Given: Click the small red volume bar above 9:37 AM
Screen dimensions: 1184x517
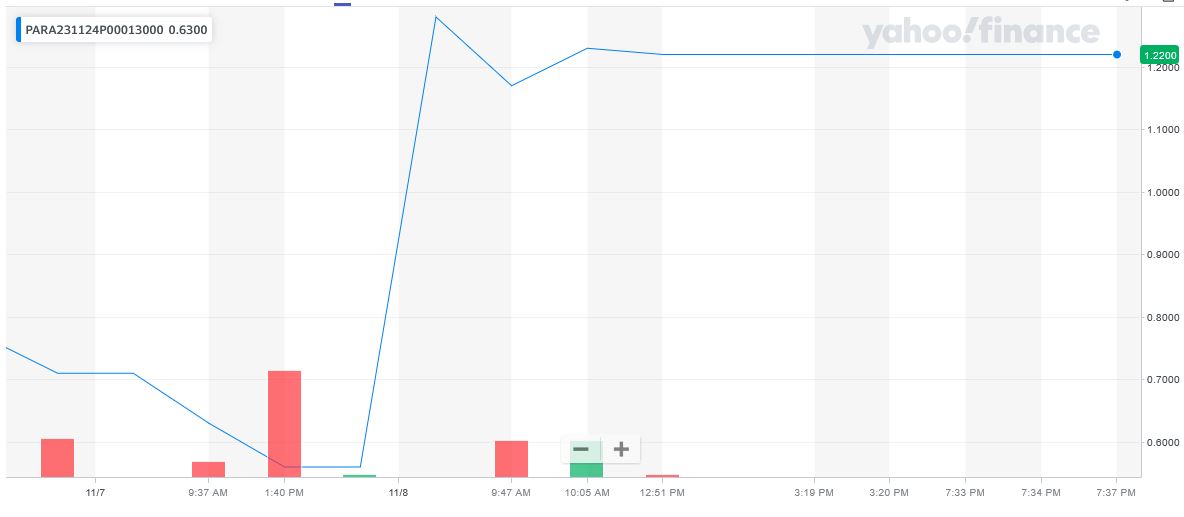Looking at the screenshot, I should (x=208, y=469).
